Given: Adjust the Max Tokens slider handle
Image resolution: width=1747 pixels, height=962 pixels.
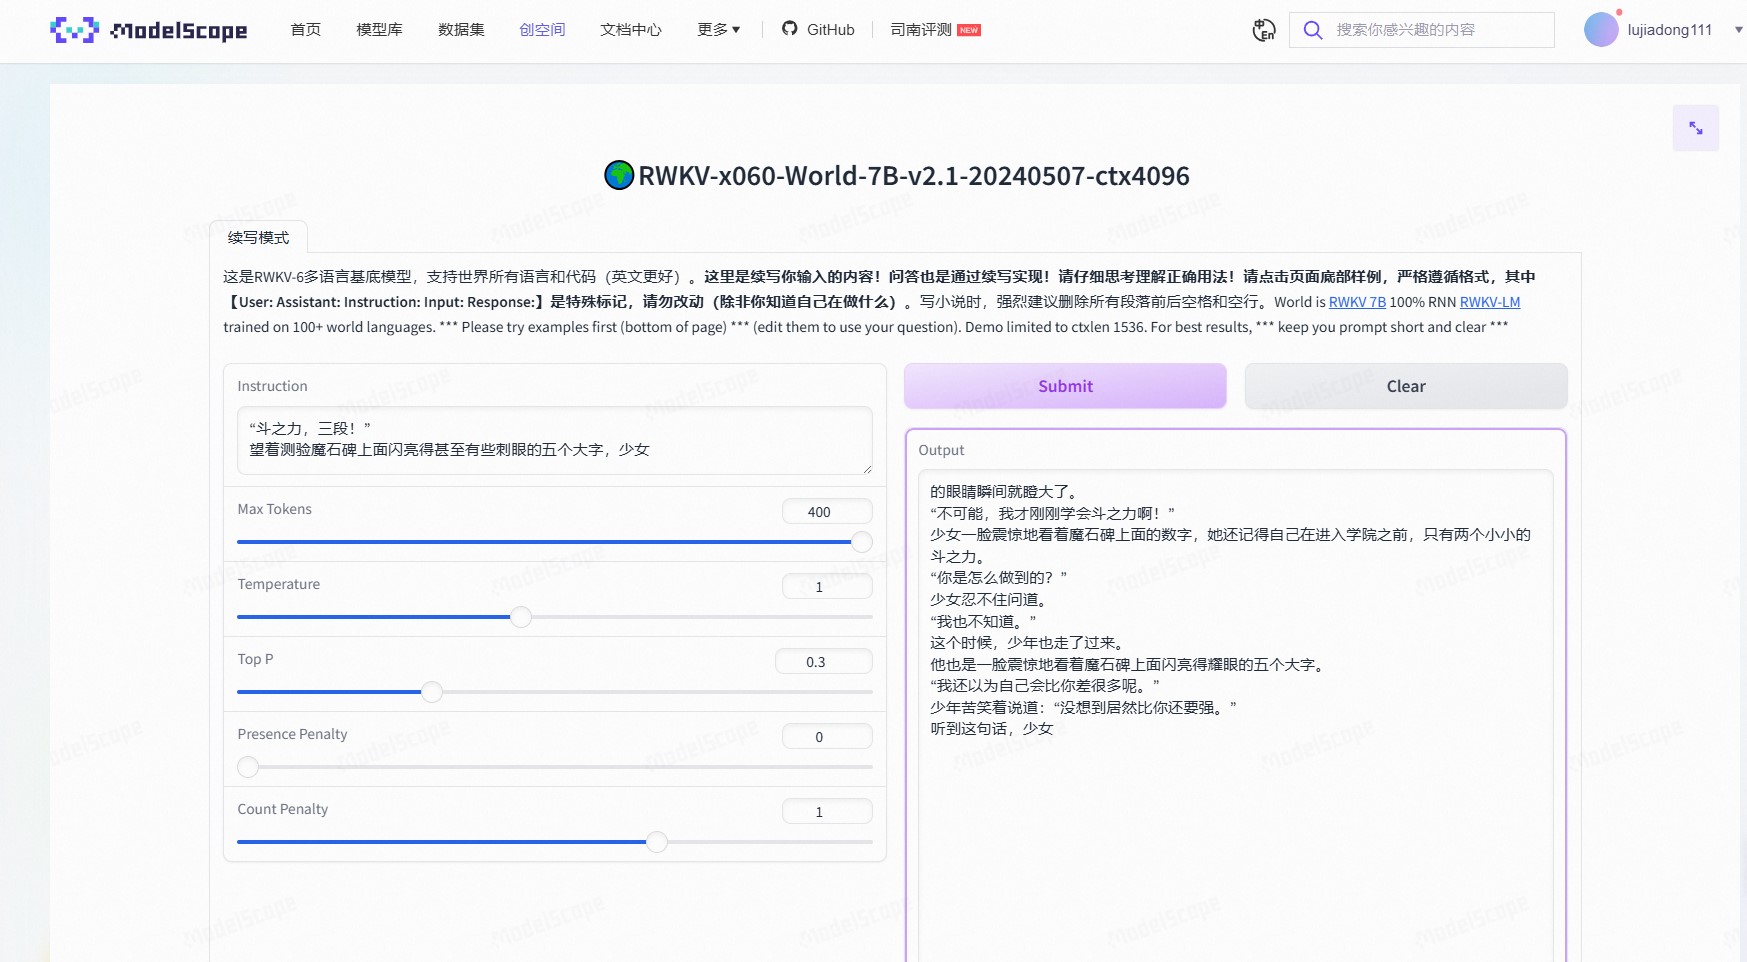Looking at the screenshot, I should click(862, 542).
